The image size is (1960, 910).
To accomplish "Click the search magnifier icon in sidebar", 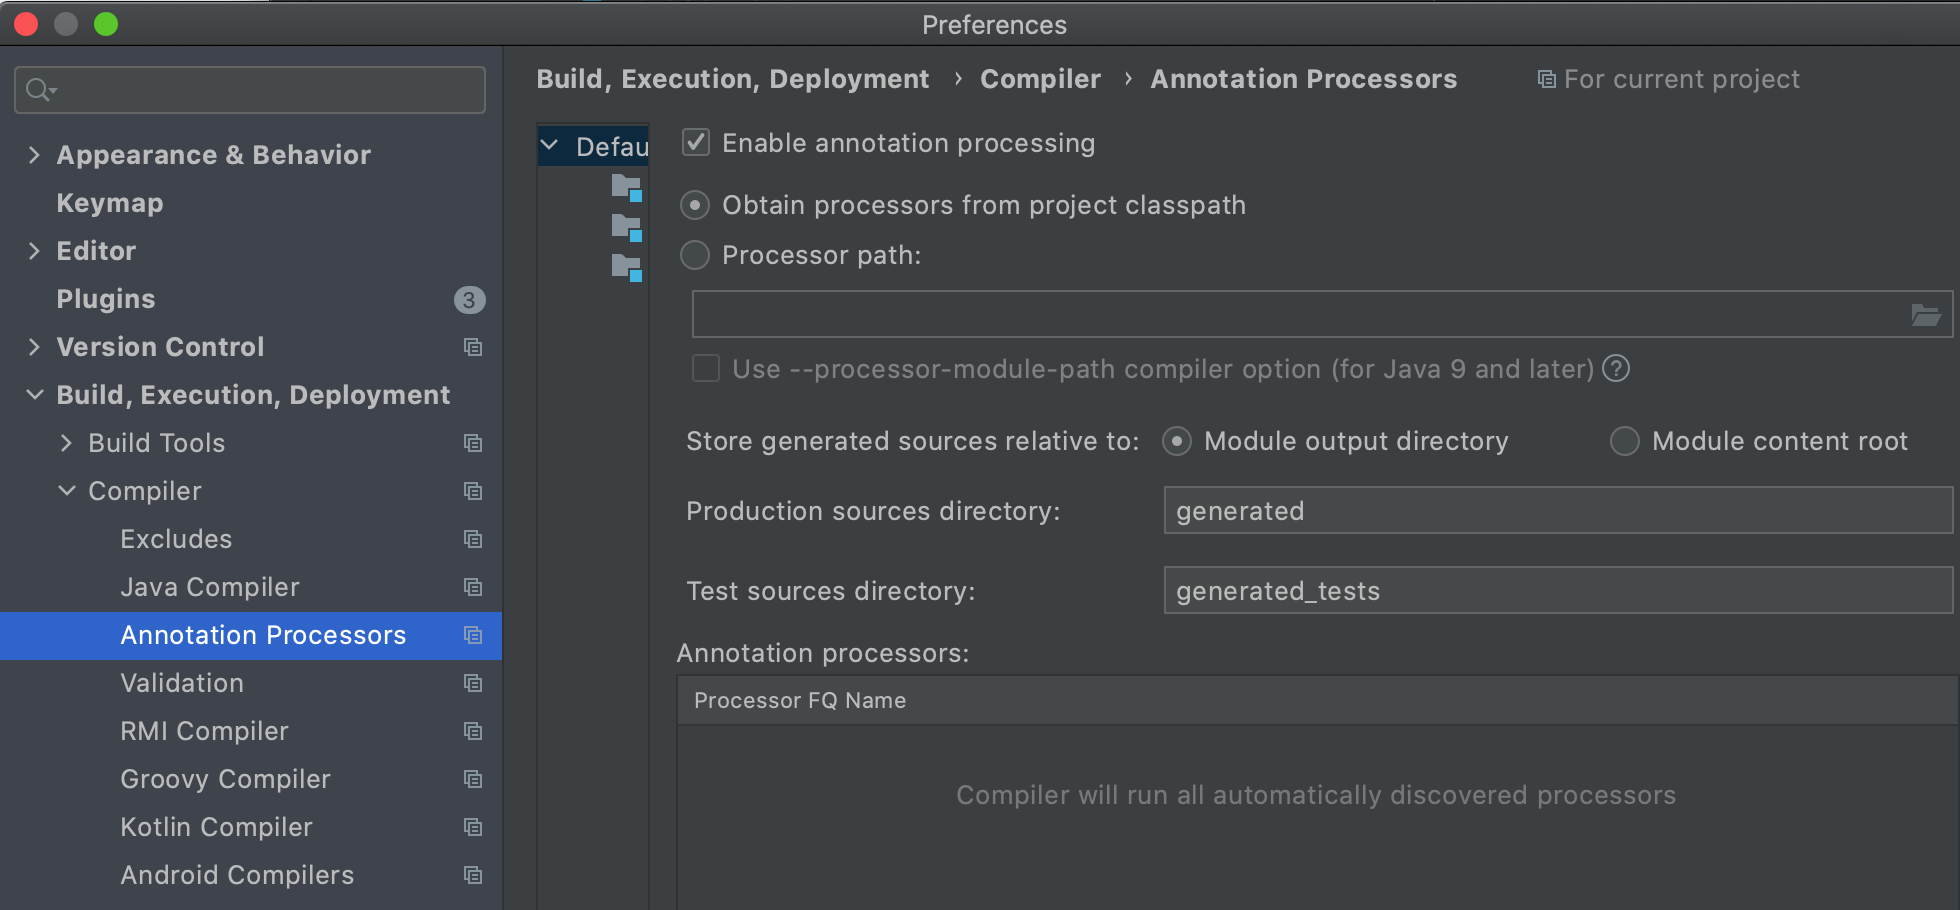I will pos(39,90).
